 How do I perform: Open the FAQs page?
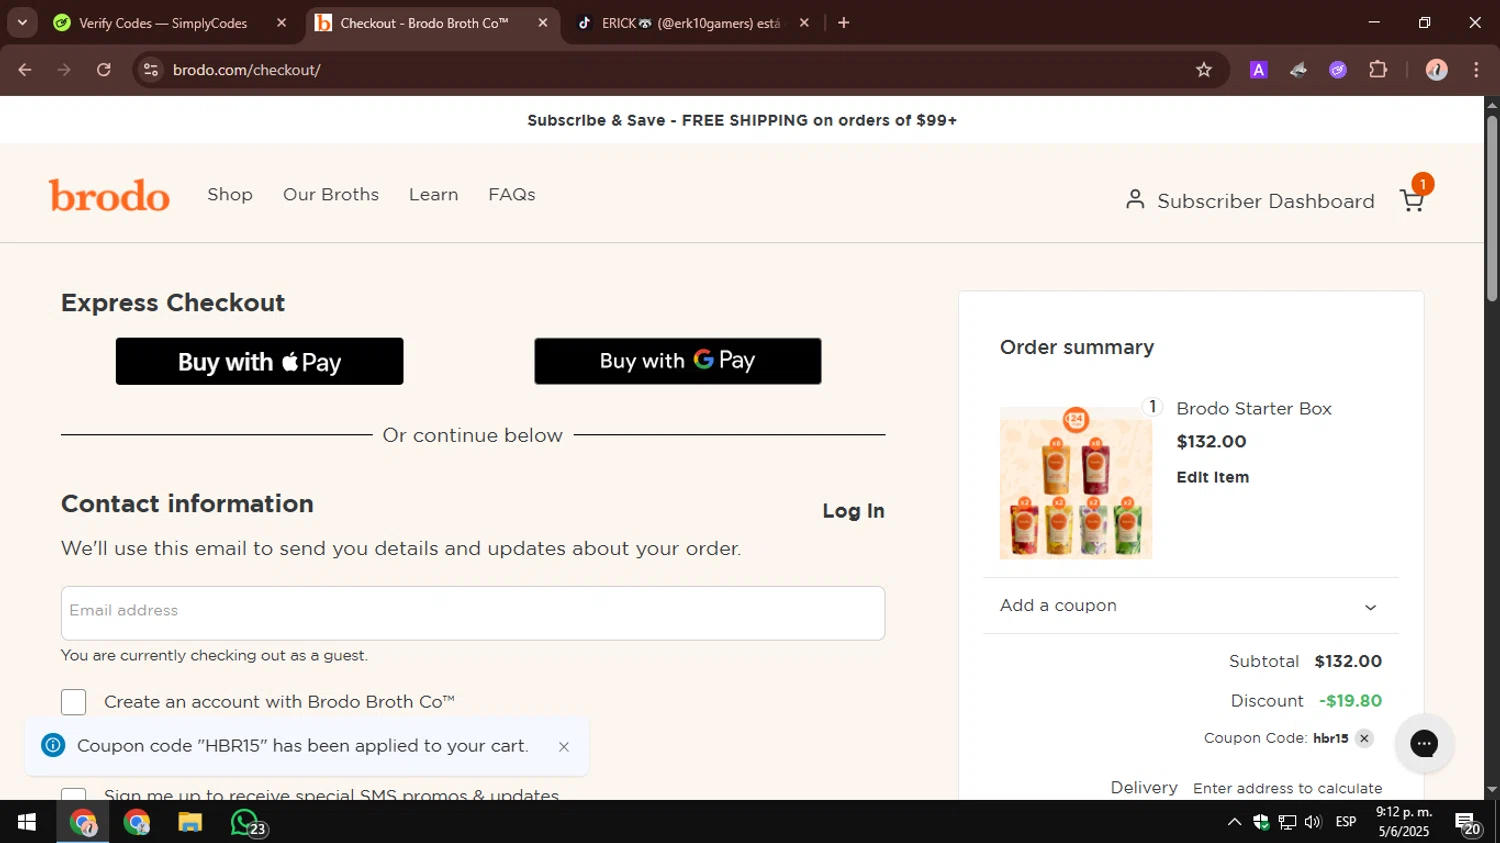point(512,195)
